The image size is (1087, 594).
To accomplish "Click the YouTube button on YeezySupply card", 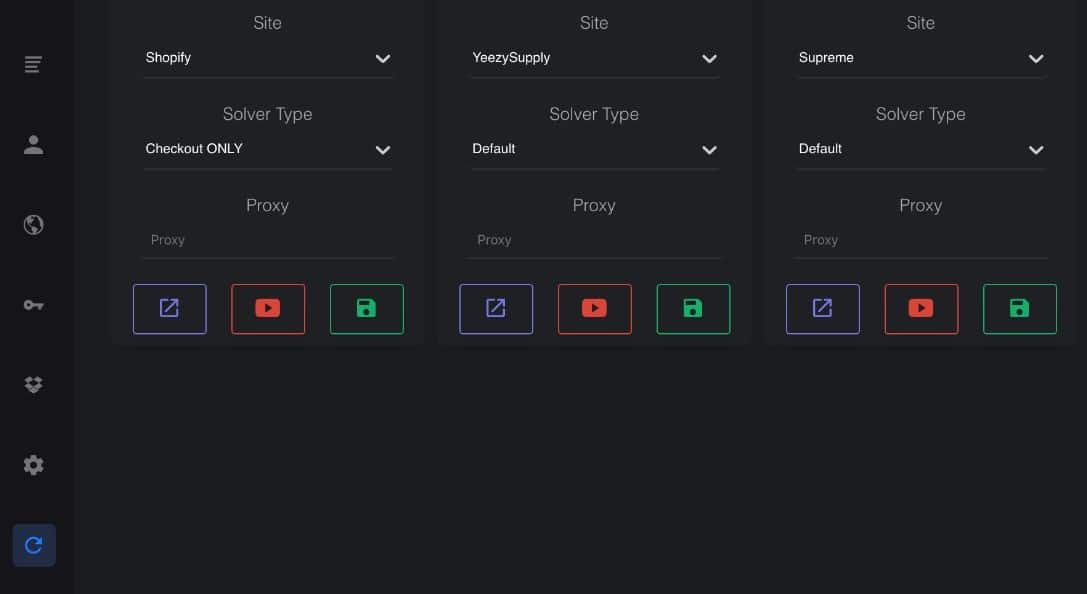I will point(595,308).
